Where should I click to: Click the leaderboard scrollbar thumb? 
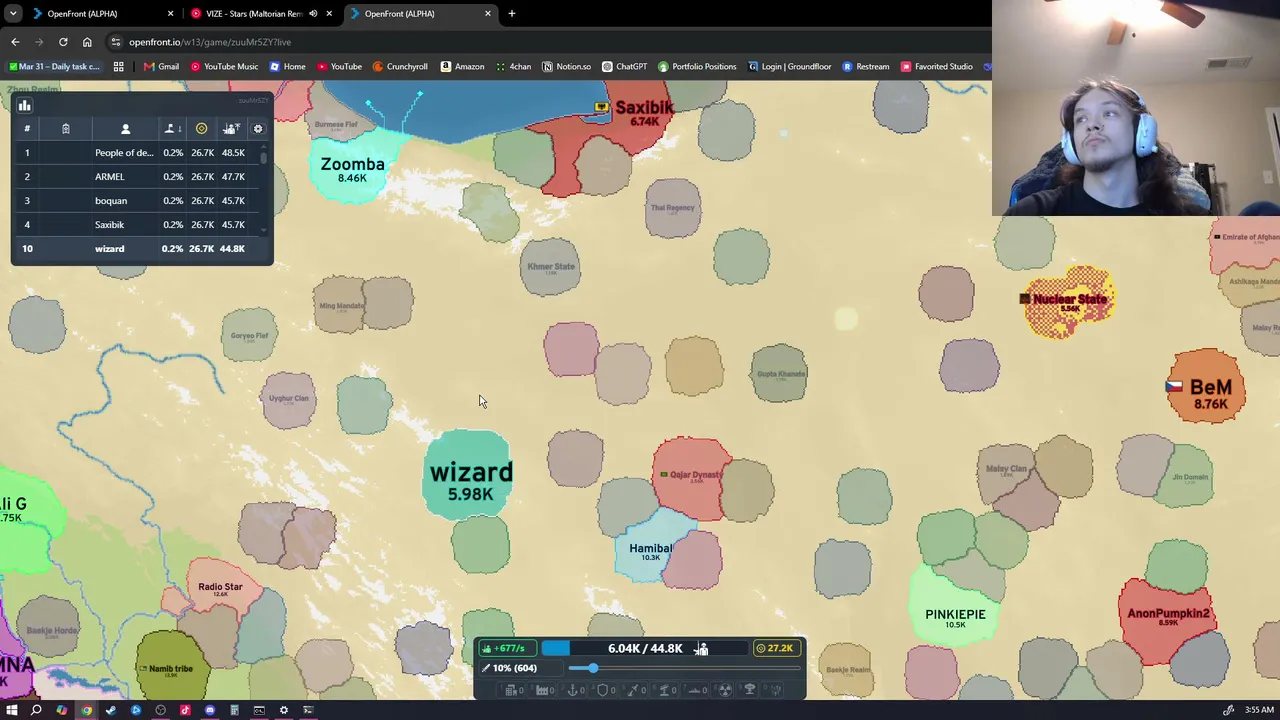pos(264,156)
